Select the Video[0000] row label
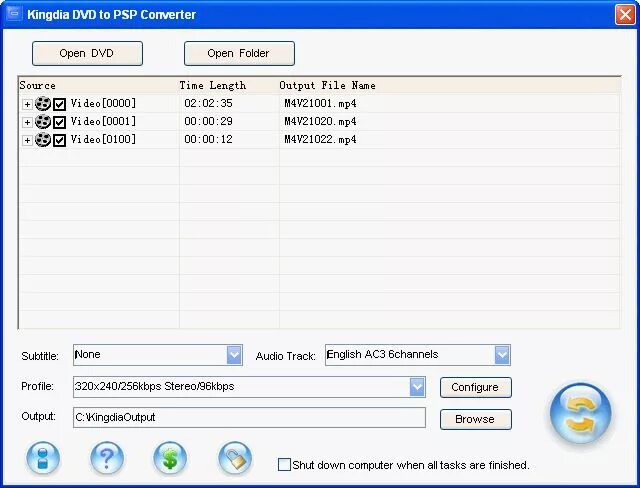The image size is (640, 488). click(103, 103)
